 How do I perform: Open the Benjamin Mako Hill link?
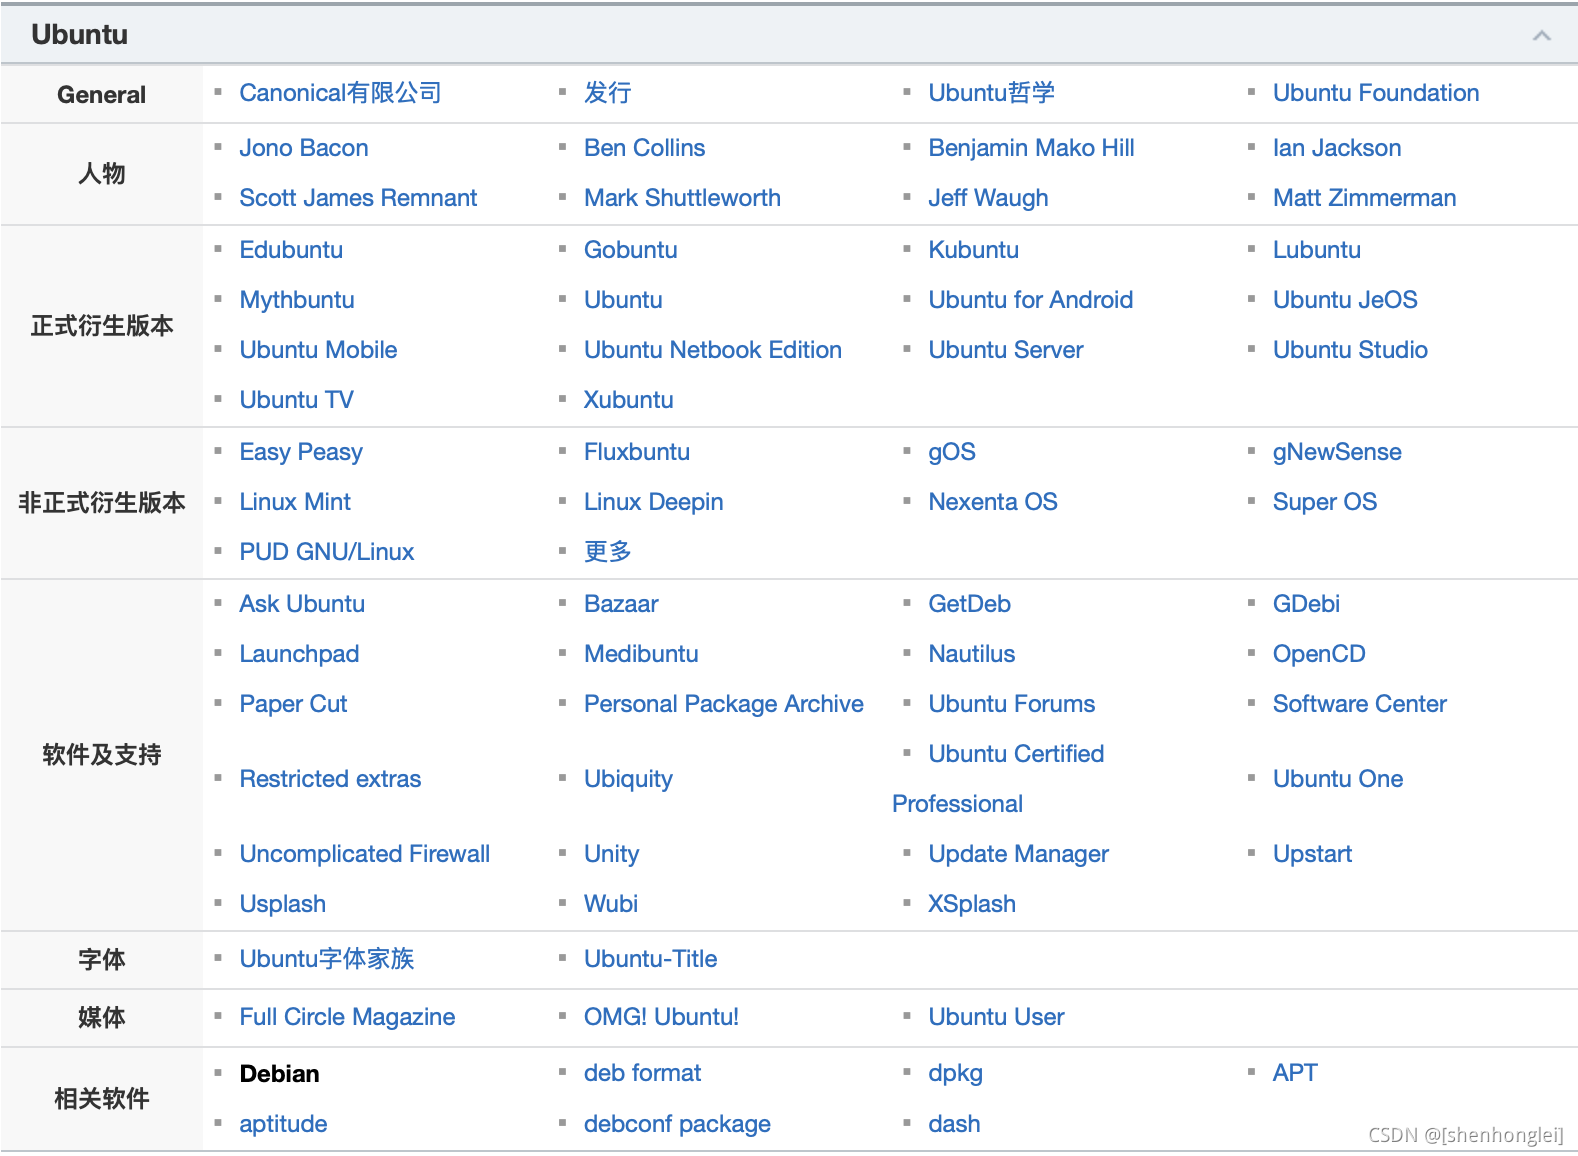pyautogui.click(x=1031, y=148)
